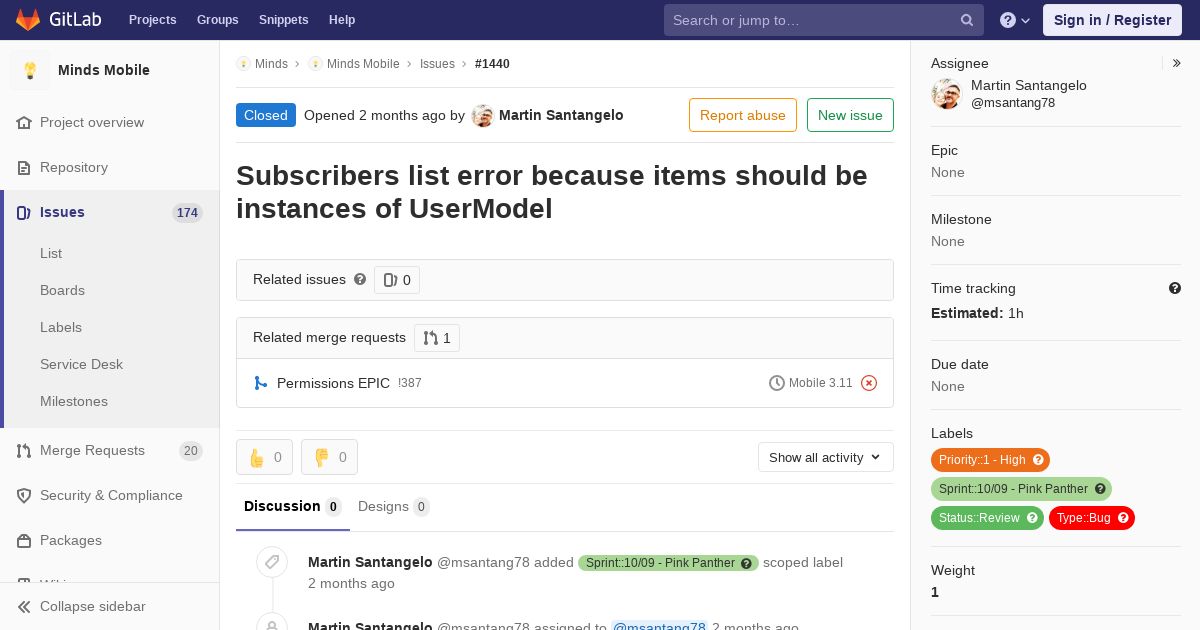
Task: Click the thumbs up reaction button
Action: 265,457
